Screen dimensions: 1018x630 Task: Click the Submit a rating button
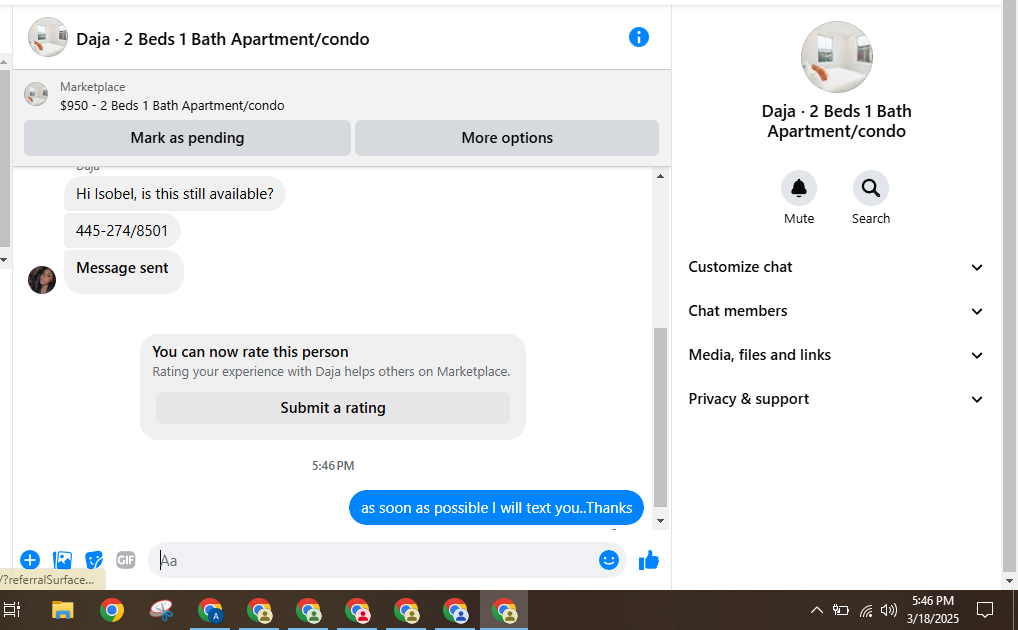(332, 408)
